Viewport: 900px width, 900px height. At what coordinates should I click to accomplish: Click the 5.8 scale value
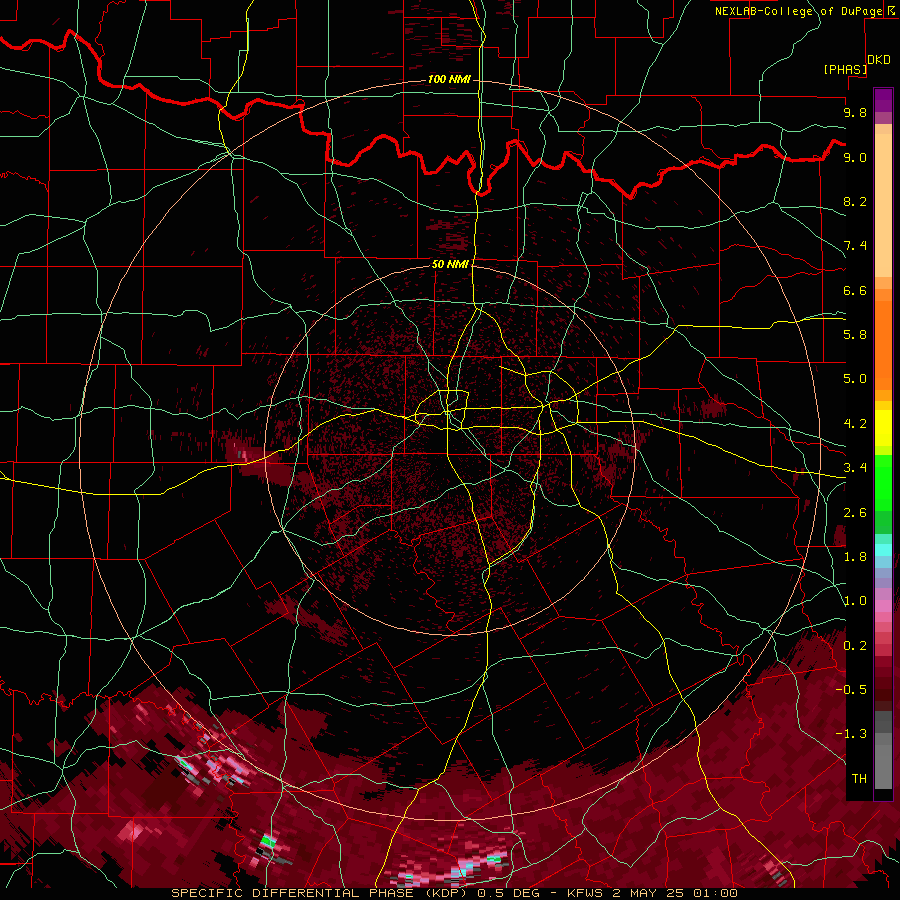[855, 334]
